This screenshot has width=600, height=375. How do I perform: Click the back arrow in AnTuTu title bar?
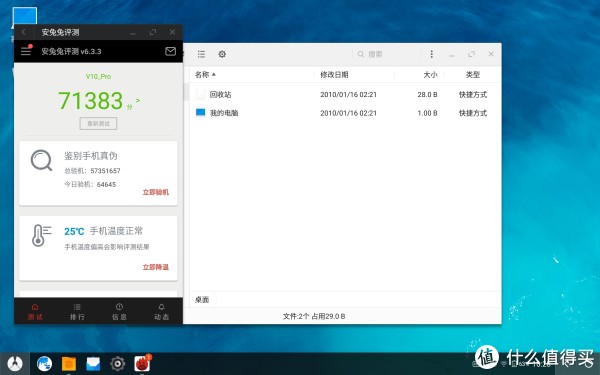(x=24, y=32)
